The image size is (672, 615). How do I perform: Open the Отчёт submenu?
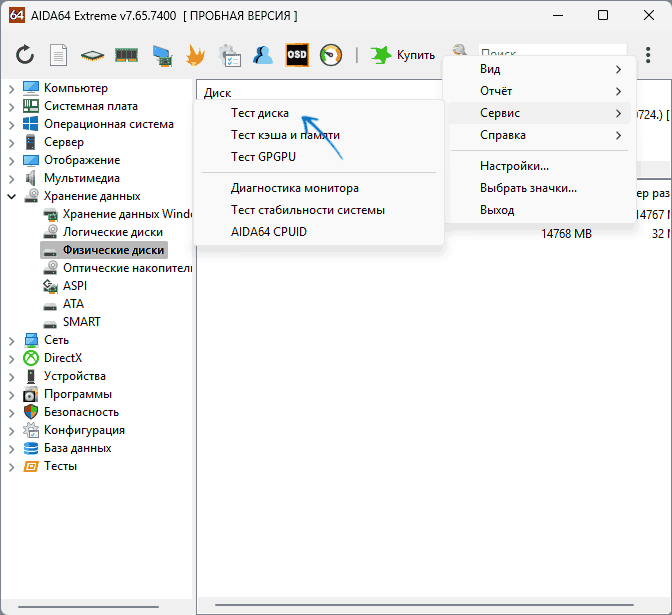click(x=540, y=91)
